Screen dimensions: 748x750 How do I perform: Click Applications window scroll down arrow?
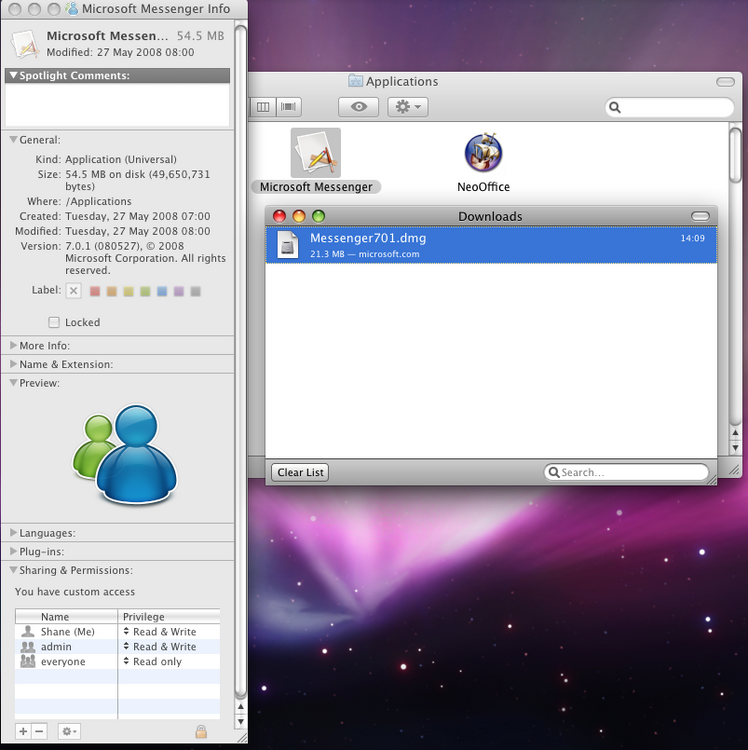click(x=736, y=448)
